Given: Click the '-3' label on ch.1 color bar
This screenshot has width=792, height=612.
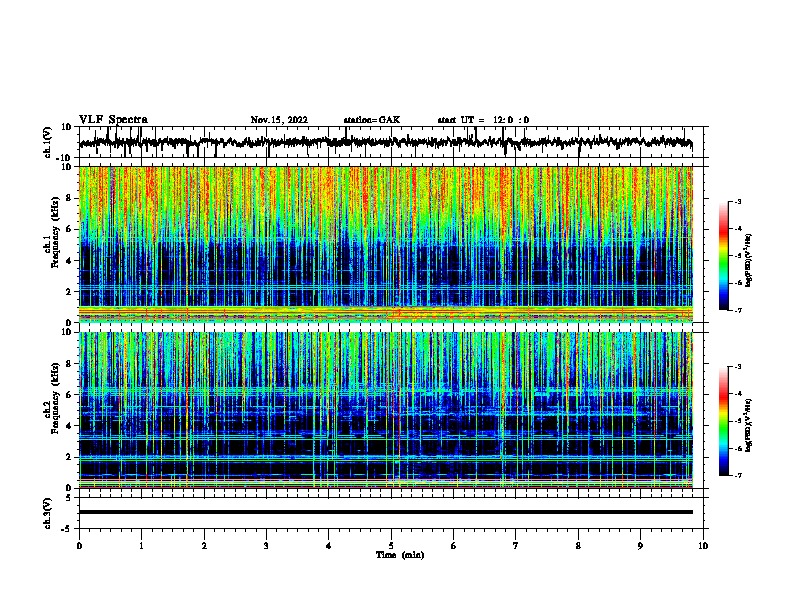Looking at the screenshot, I should [x=738, y=202].
